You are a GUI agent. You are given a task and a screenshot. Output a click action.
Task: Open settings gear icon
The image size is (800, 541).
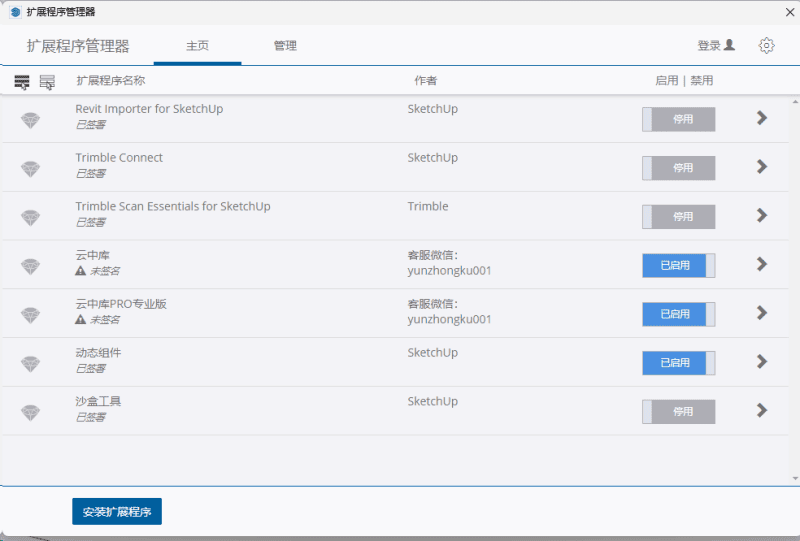[766, 45]
